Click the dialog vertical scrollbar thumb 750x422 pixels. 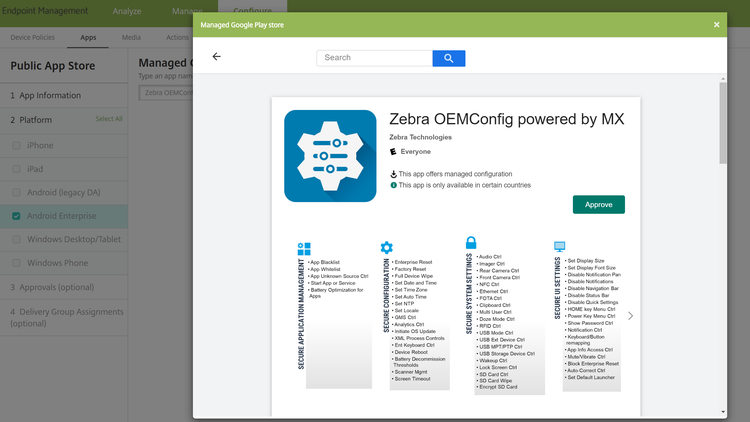coord(723,123)
